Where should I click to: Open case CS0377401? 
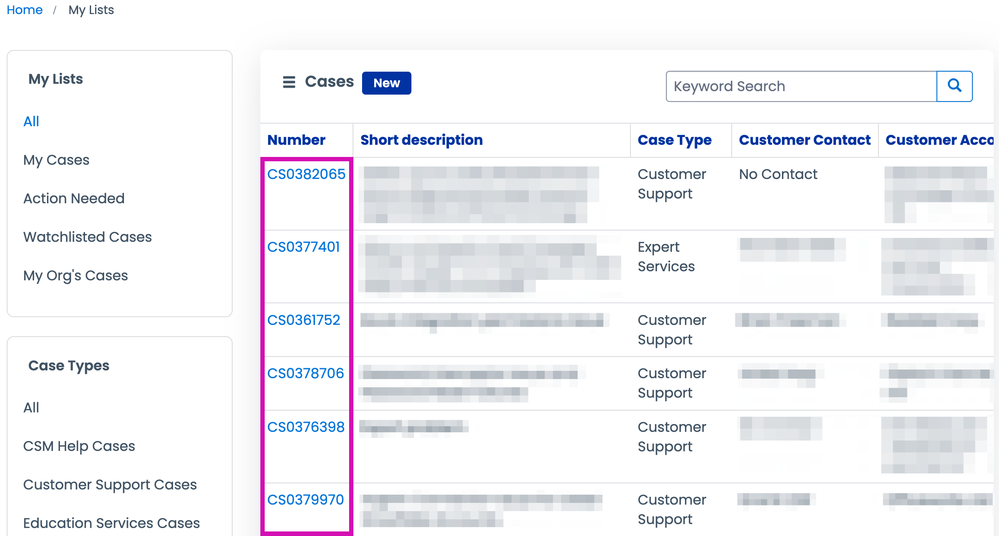click(x=303, y=247)
